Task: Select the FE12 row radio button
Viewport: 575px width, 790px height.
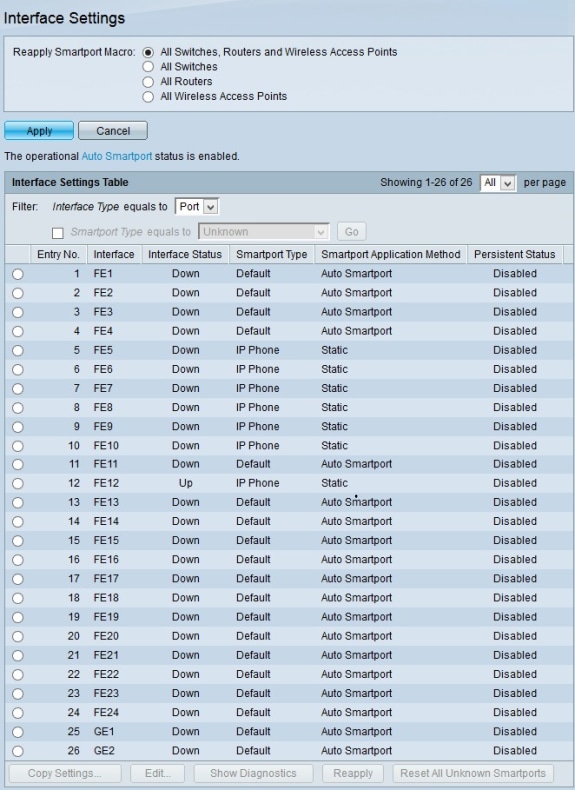Action: (x=18, y=484)
